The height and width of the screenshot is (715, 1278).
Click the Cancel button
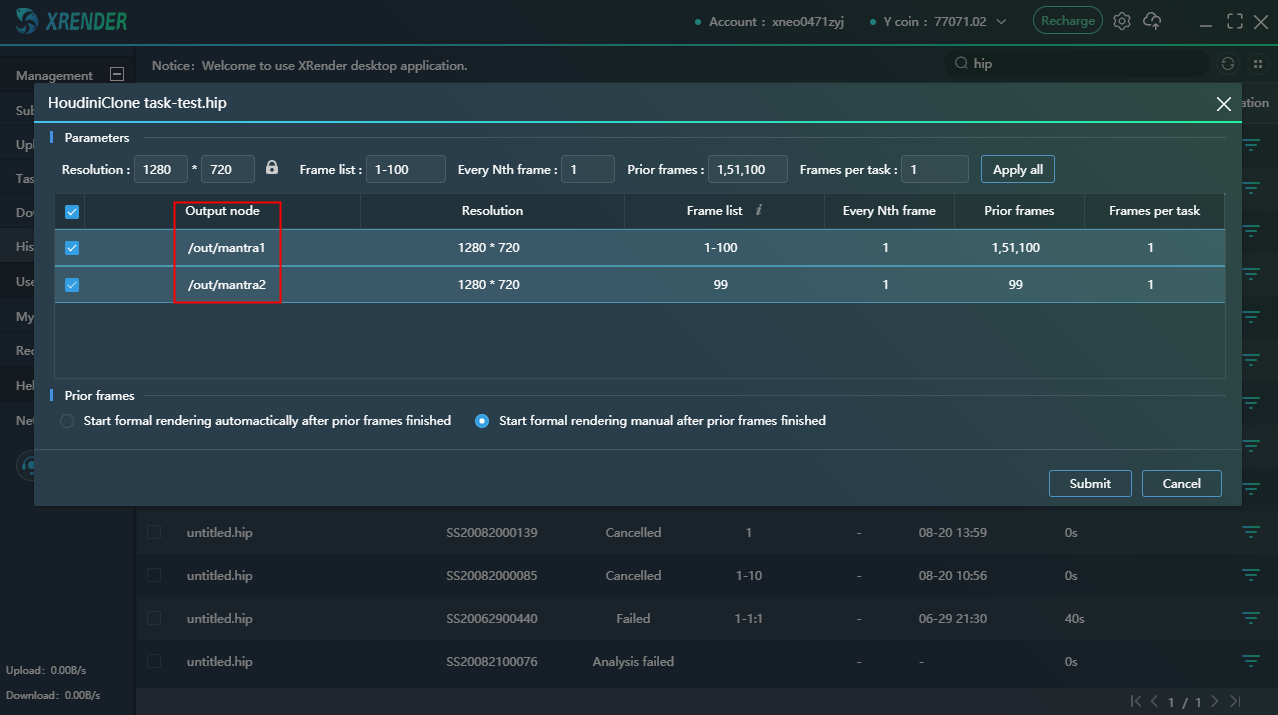(1181, 483)
